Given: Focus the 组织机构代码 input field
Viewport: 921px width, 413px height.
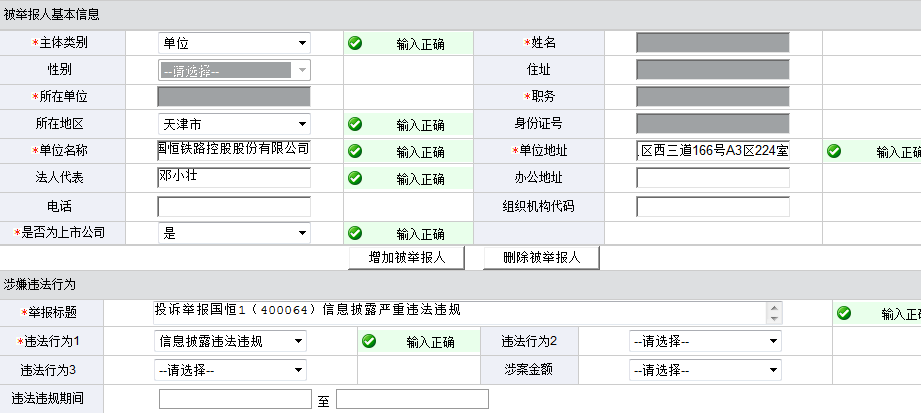Looking at the screenshot, I should [713, 206].
